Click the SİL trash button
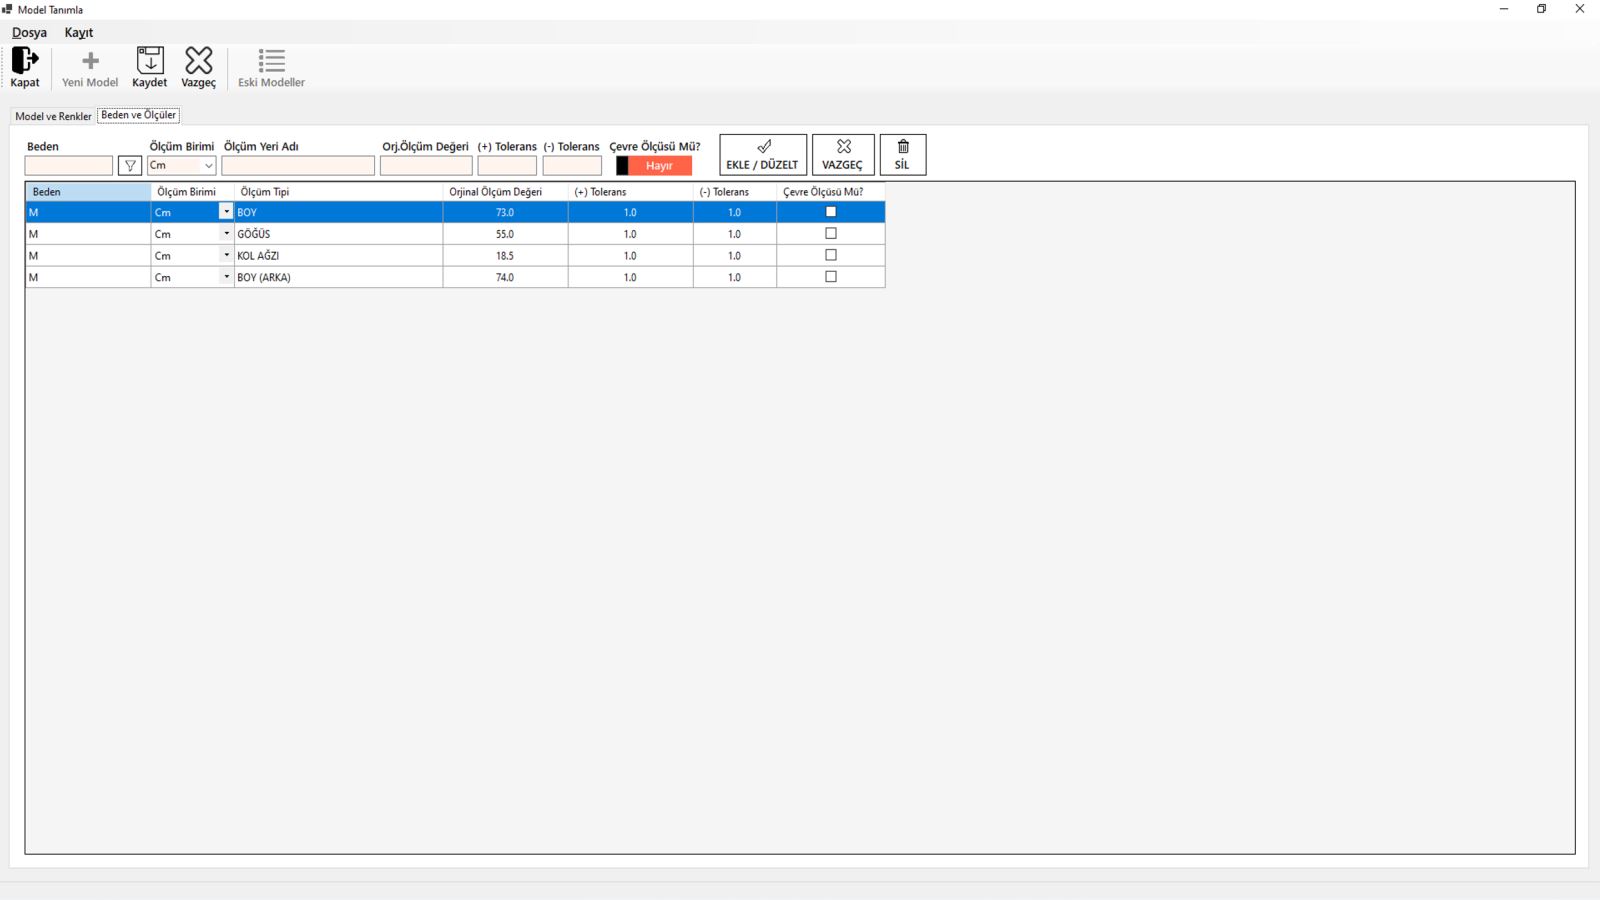 (903, 155)
